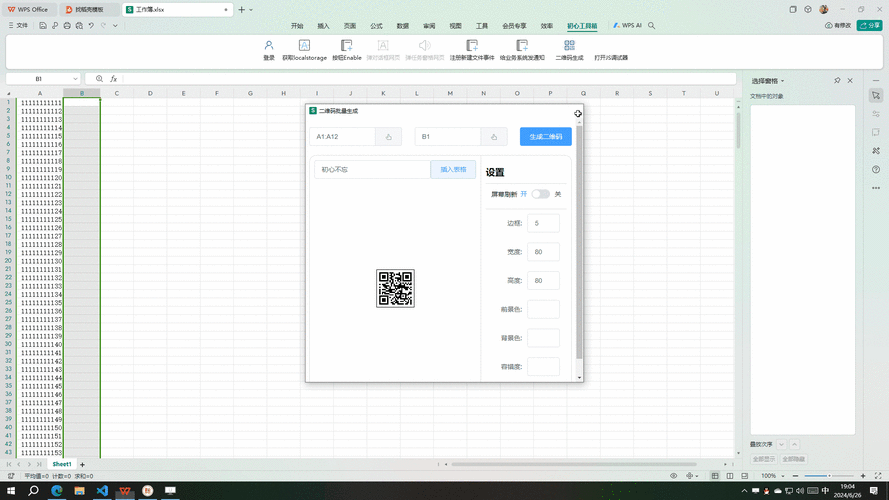This screenshot has height=500, width=889.
Task: Click the zoom slider handle in status bar
Action: 829,476
